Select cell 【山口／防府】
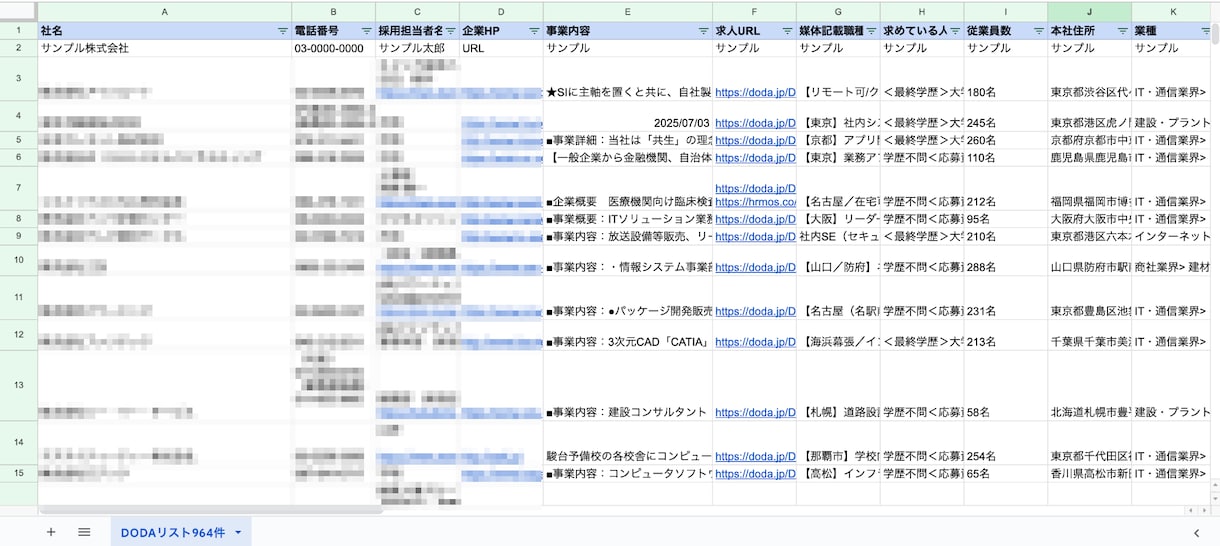 (838, 261)
